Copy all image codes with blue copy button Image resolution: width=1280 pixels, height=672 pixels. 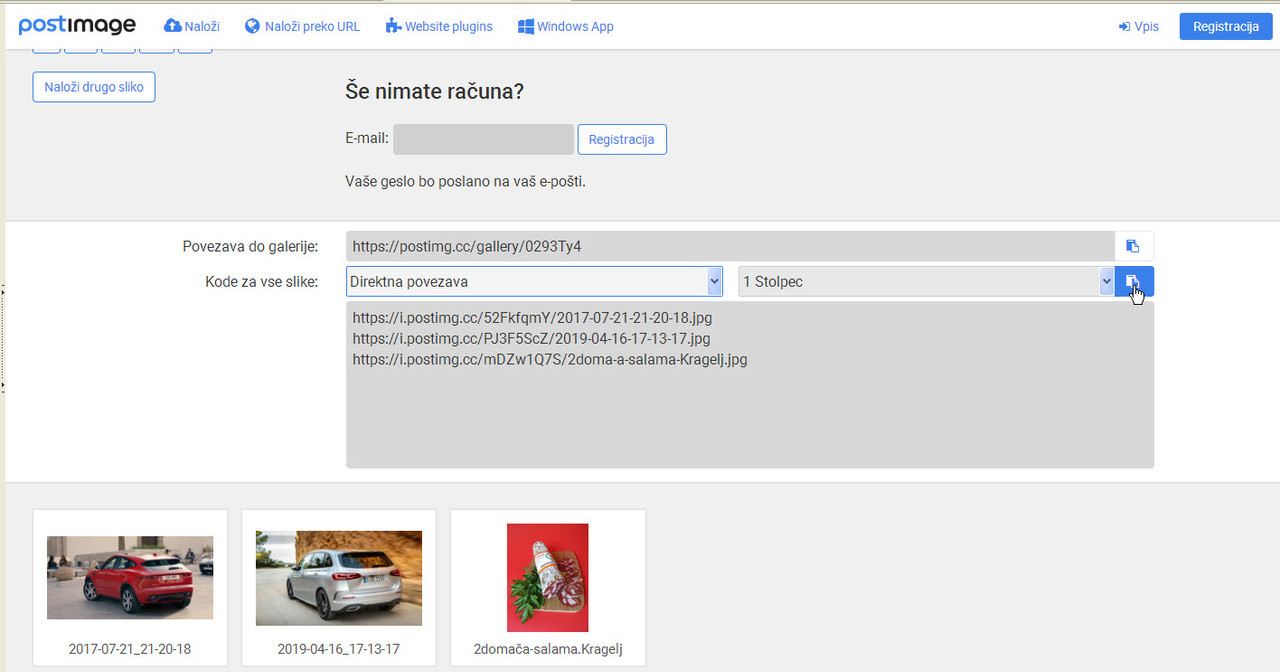(1134, 282)
